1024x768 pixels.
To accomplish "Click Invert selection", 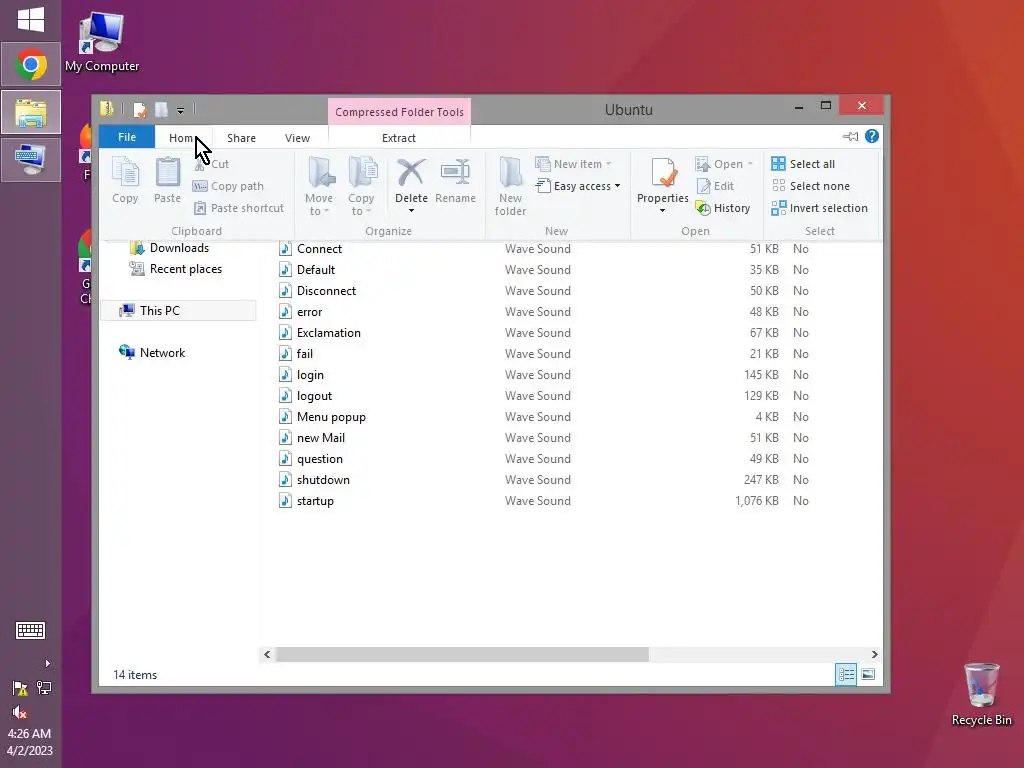I will (x=820, y=208).
